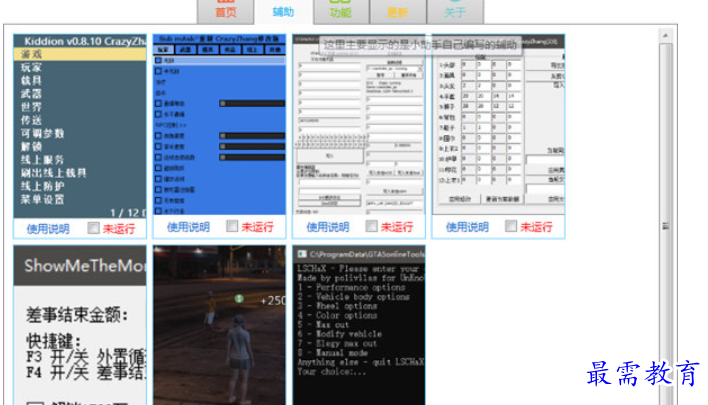The height and width of the screenshot is (405, 708).
Task: Click 未运行 status under Kiddion
Action: click(119, 229)
